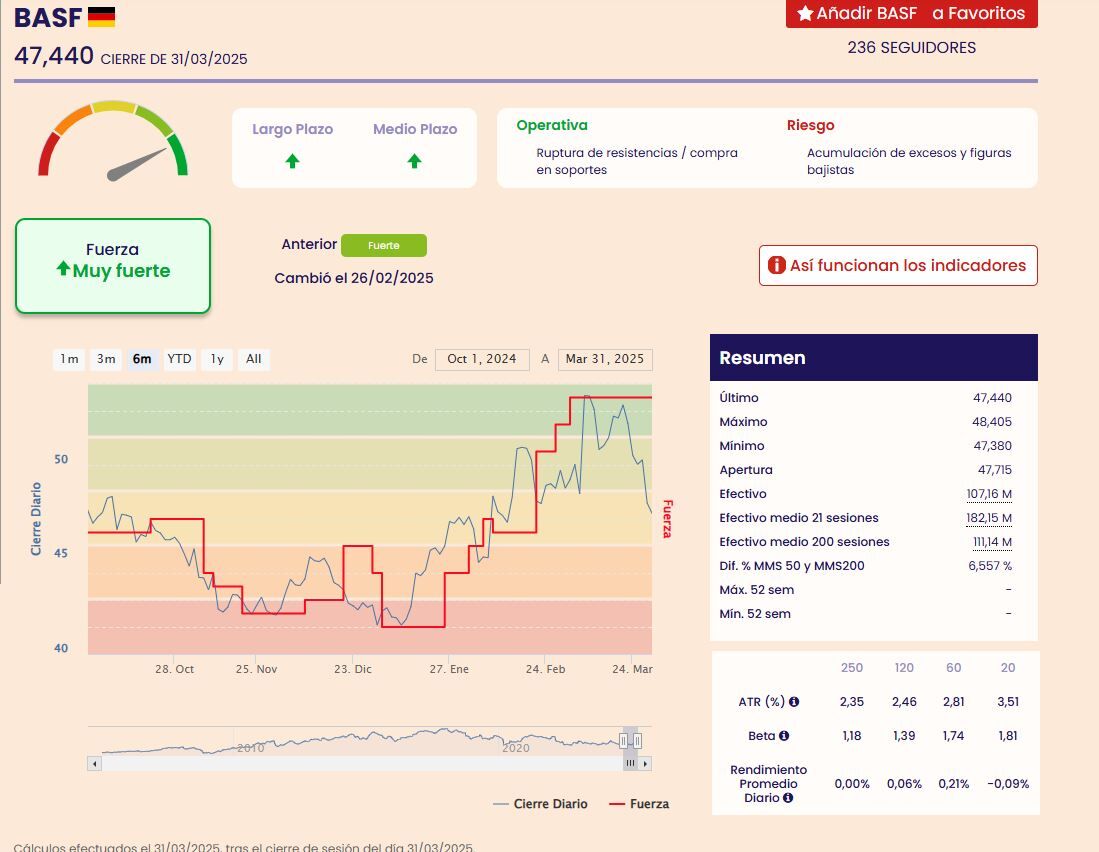Screen dimensions: 1099x852
Task: Click the navigator left range handle
Action: [623, 741]
